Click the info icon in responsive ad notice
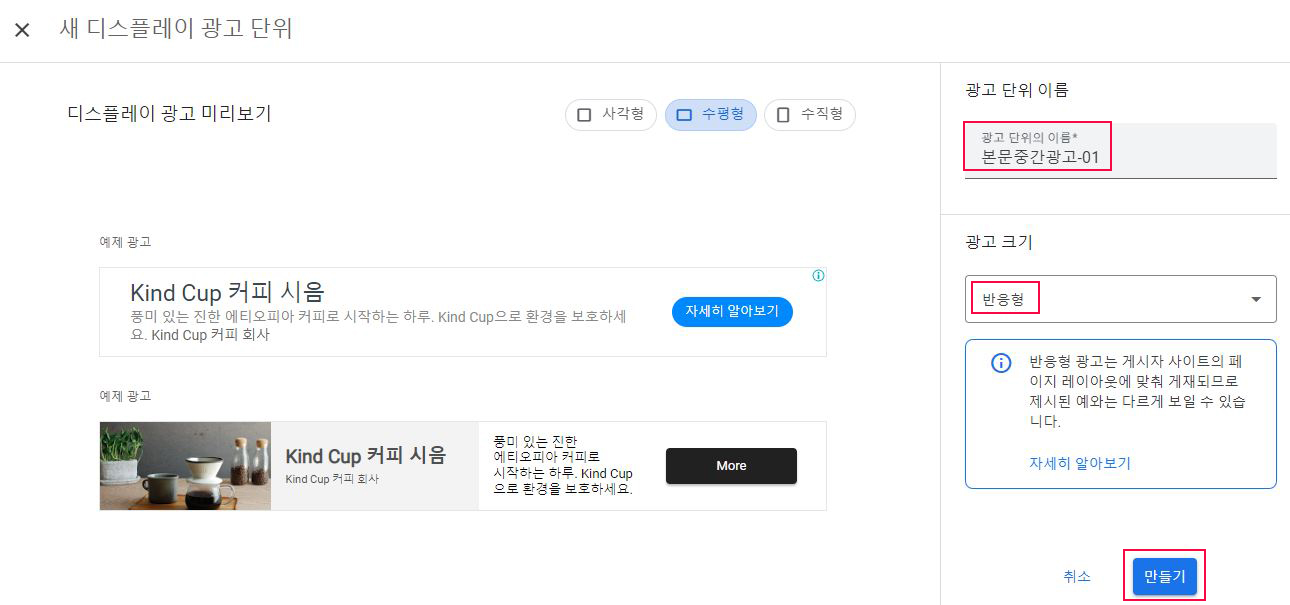Image resolution: width=1290 pixels, height=605 pixels. tap(1000, 363)
